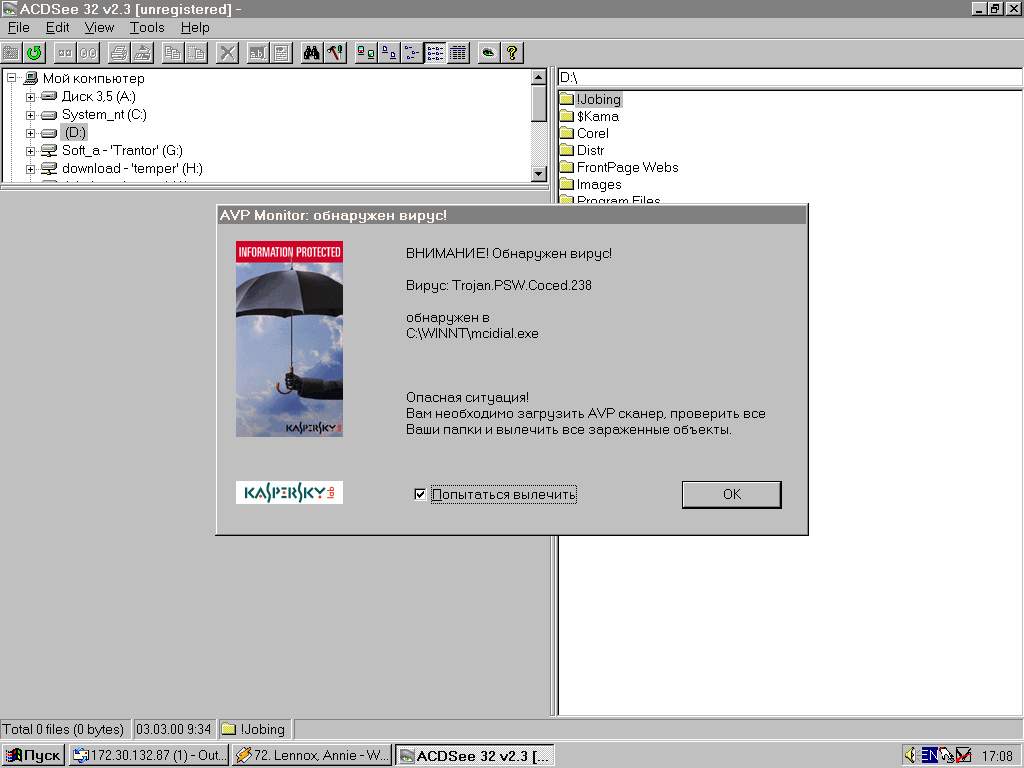Click the 17:08 clock in tray
Screen dimensions: 1024x768
click(997, 756)
